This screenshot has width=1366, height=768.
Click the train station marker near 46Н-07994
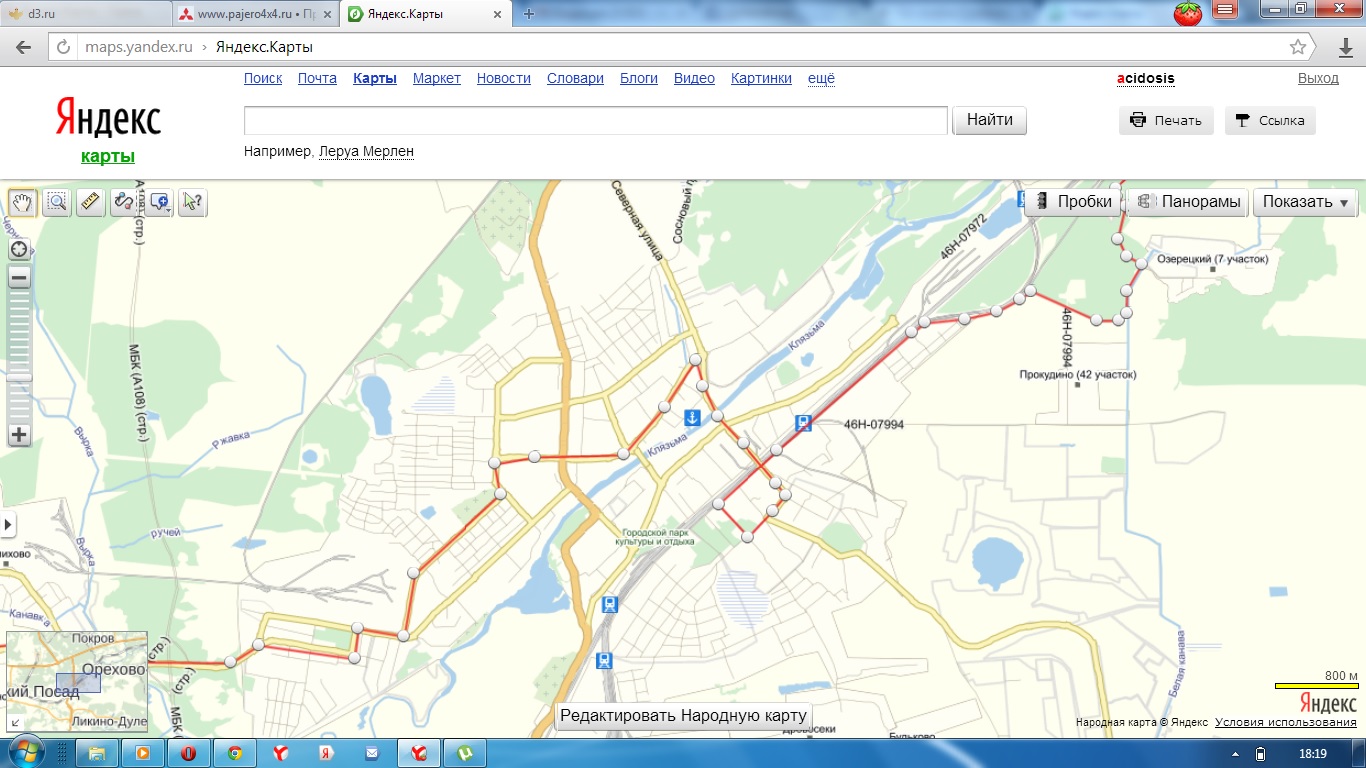803,423
